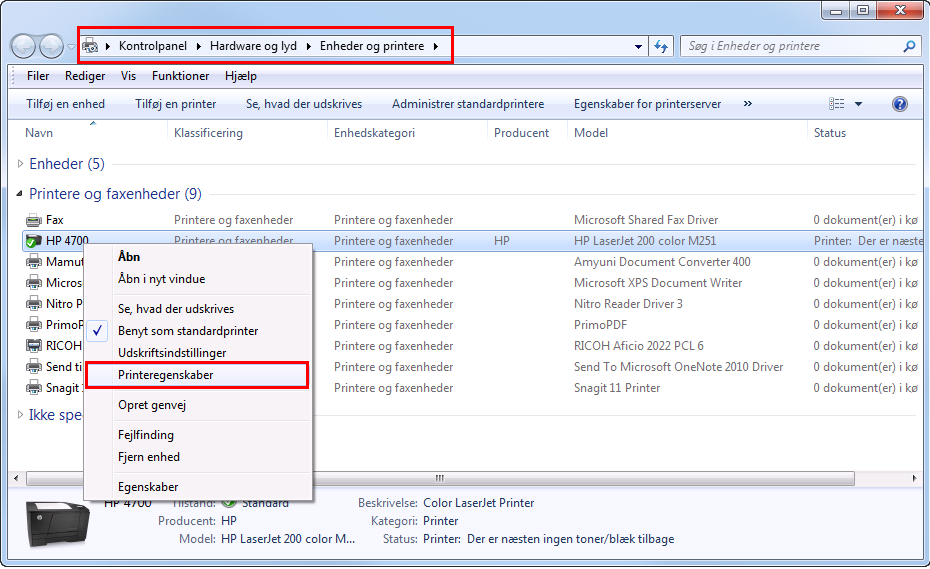Choose Fejlfinding in context menu
Image resolution: width=930 pixels, height=569 pixels.
point(198,435)
